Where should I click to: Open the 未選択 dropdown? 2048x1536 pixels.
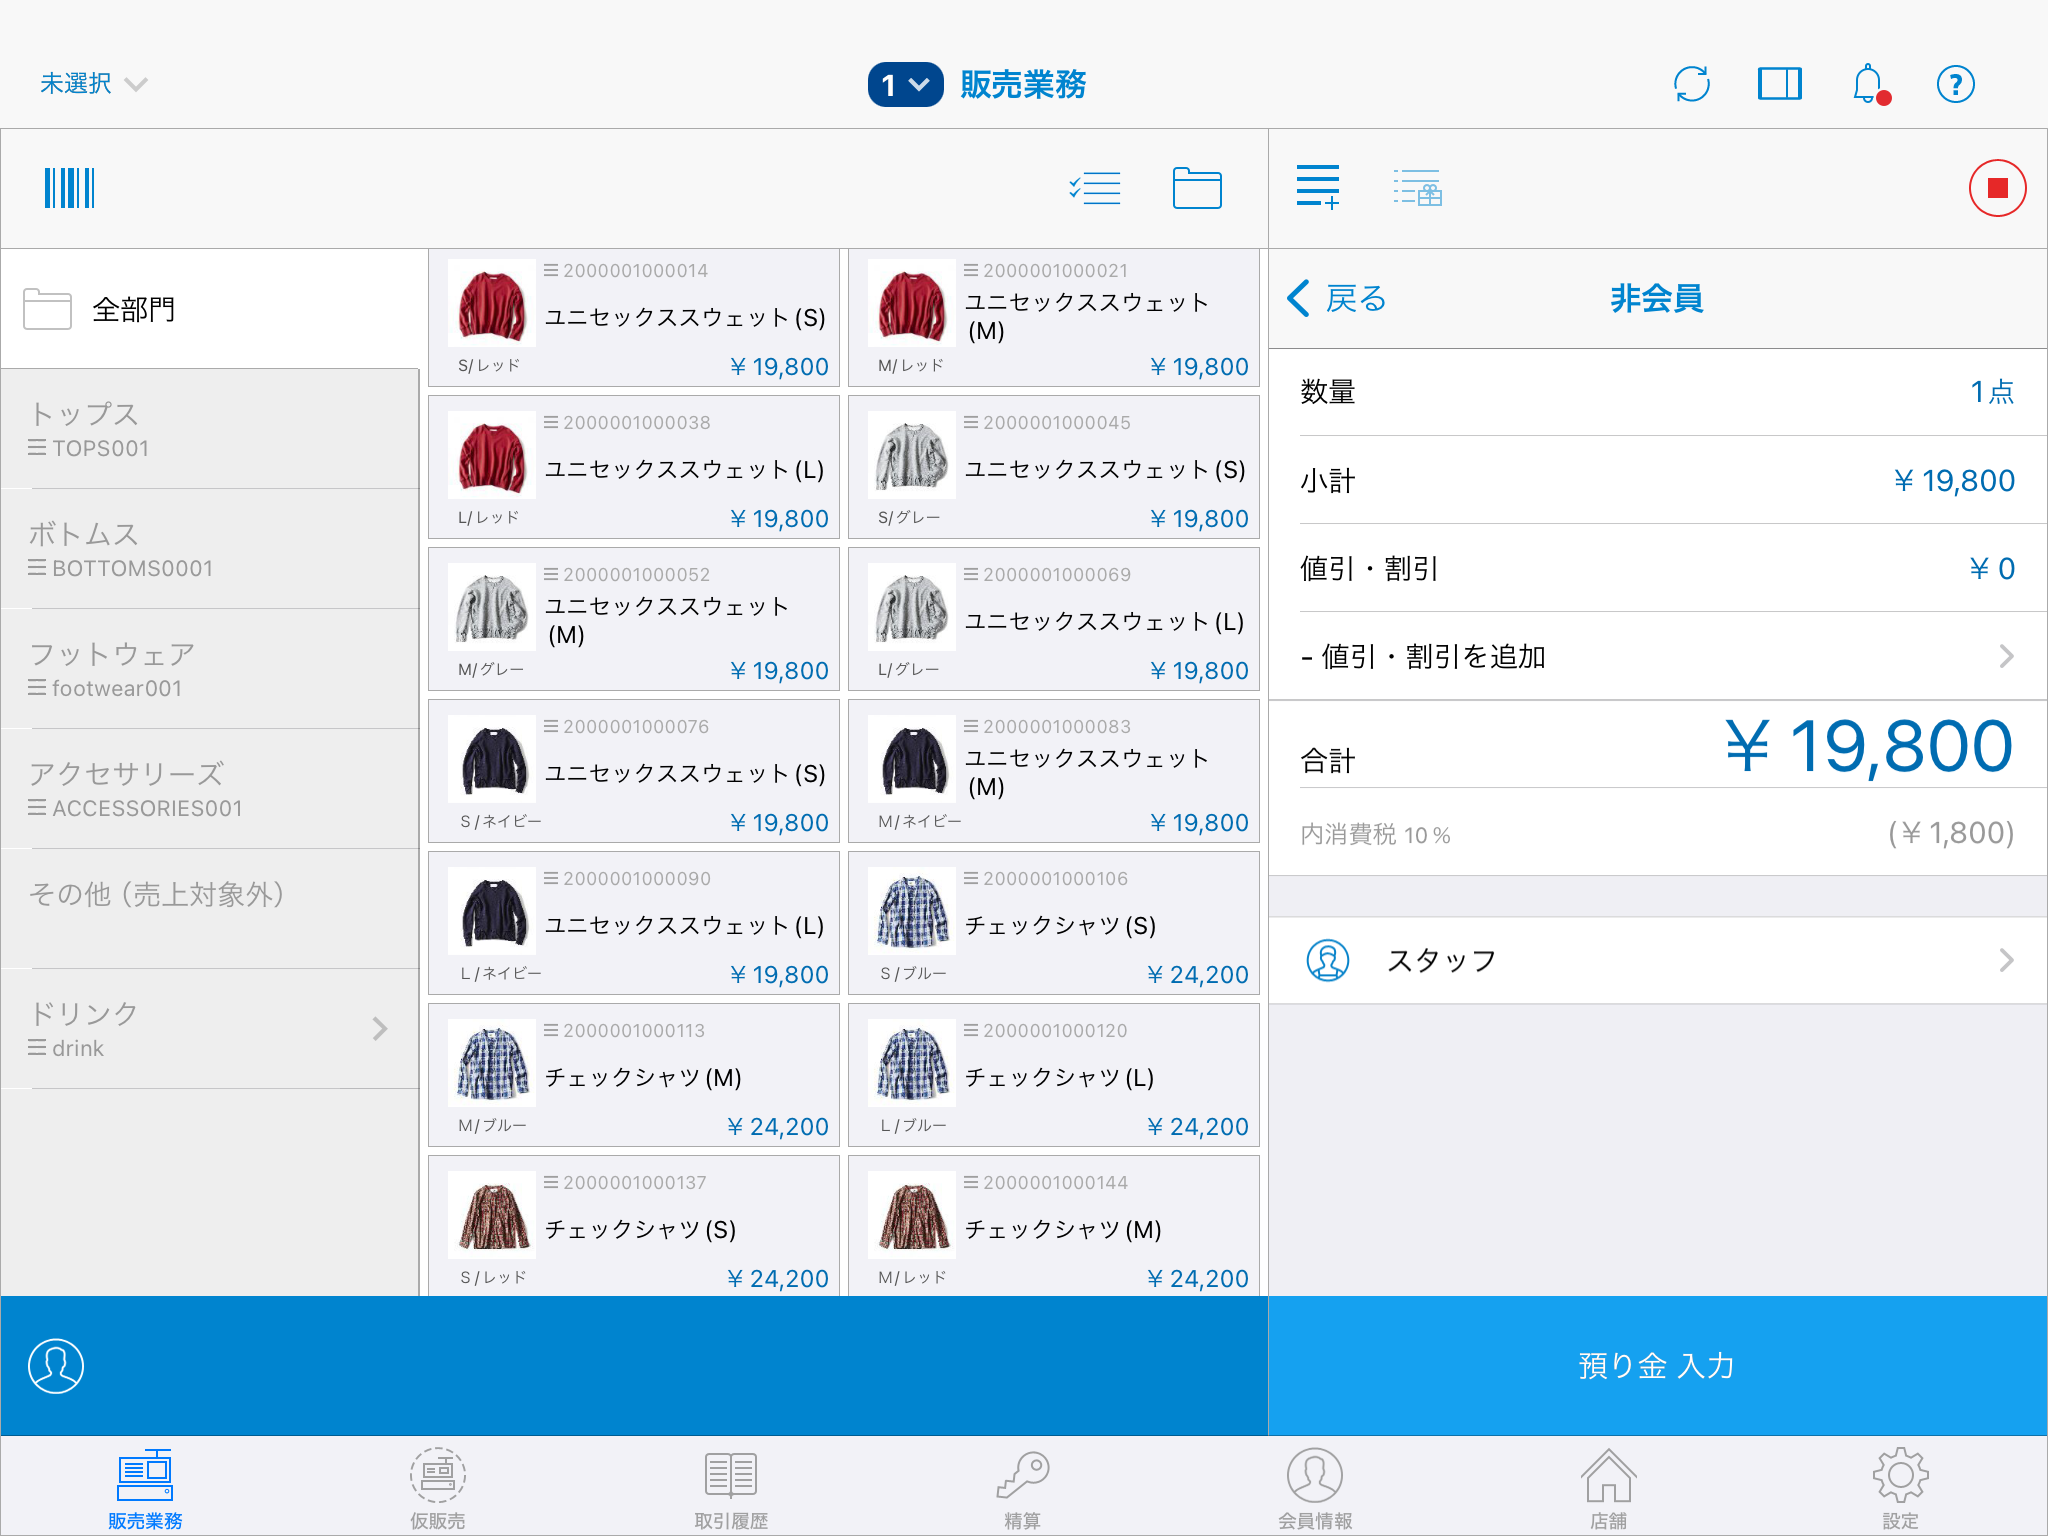click(x=93, y=84)
